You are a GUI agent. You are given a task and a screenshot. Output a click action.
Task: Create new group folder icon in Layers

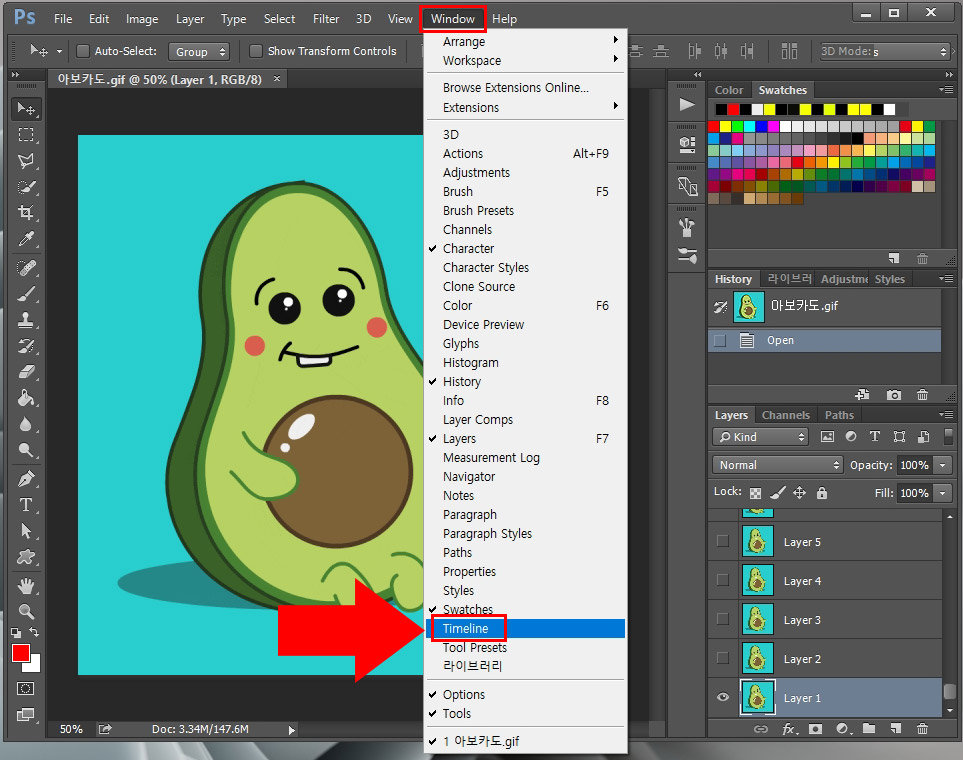(x=868, y=729)
